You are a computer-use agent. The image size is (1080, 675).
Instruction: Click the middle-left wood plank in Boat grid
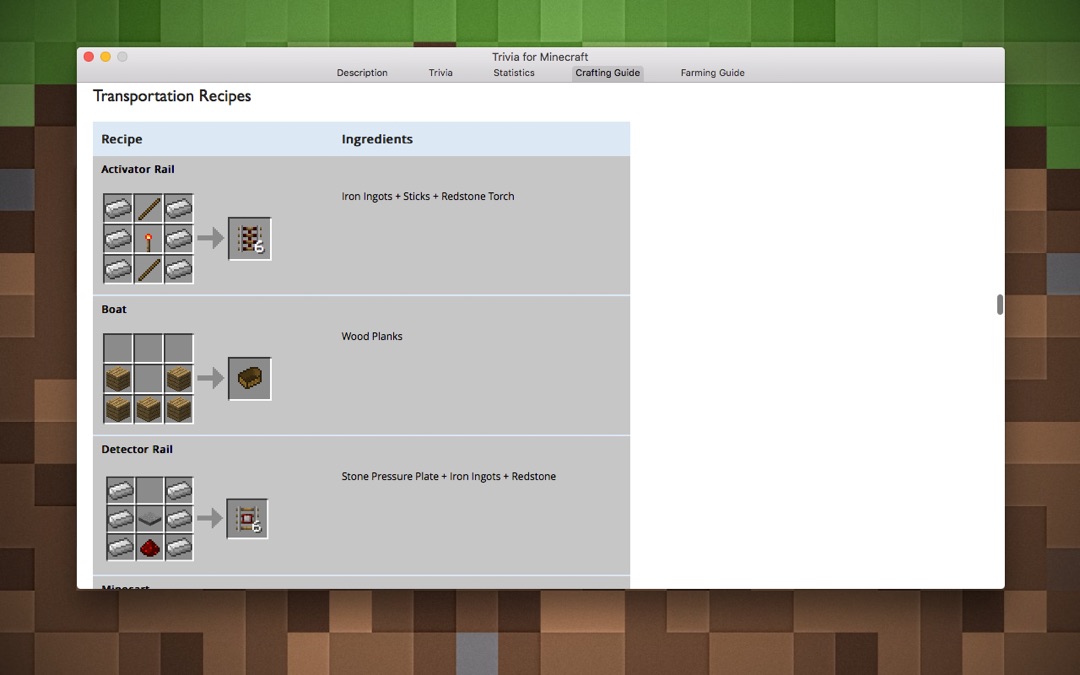coord(118,379)
